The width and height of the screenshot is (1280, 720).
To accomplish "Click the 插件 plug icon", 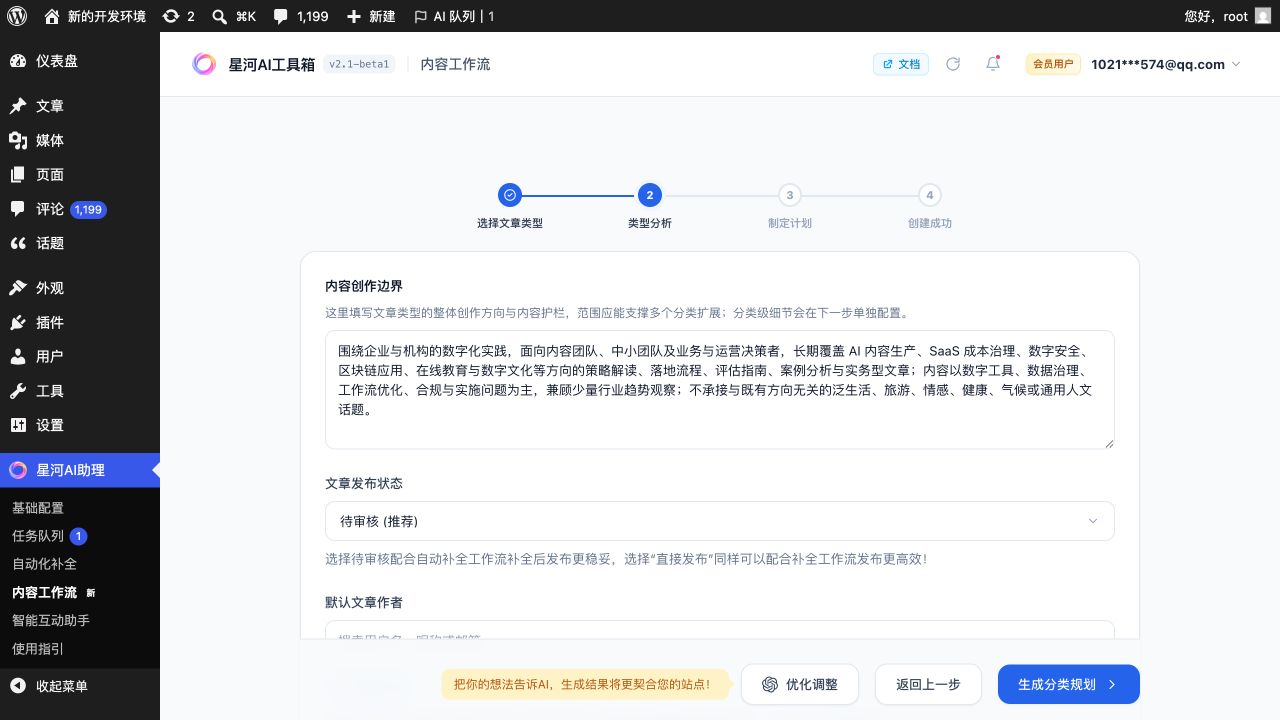I will (x=18, y=322).
